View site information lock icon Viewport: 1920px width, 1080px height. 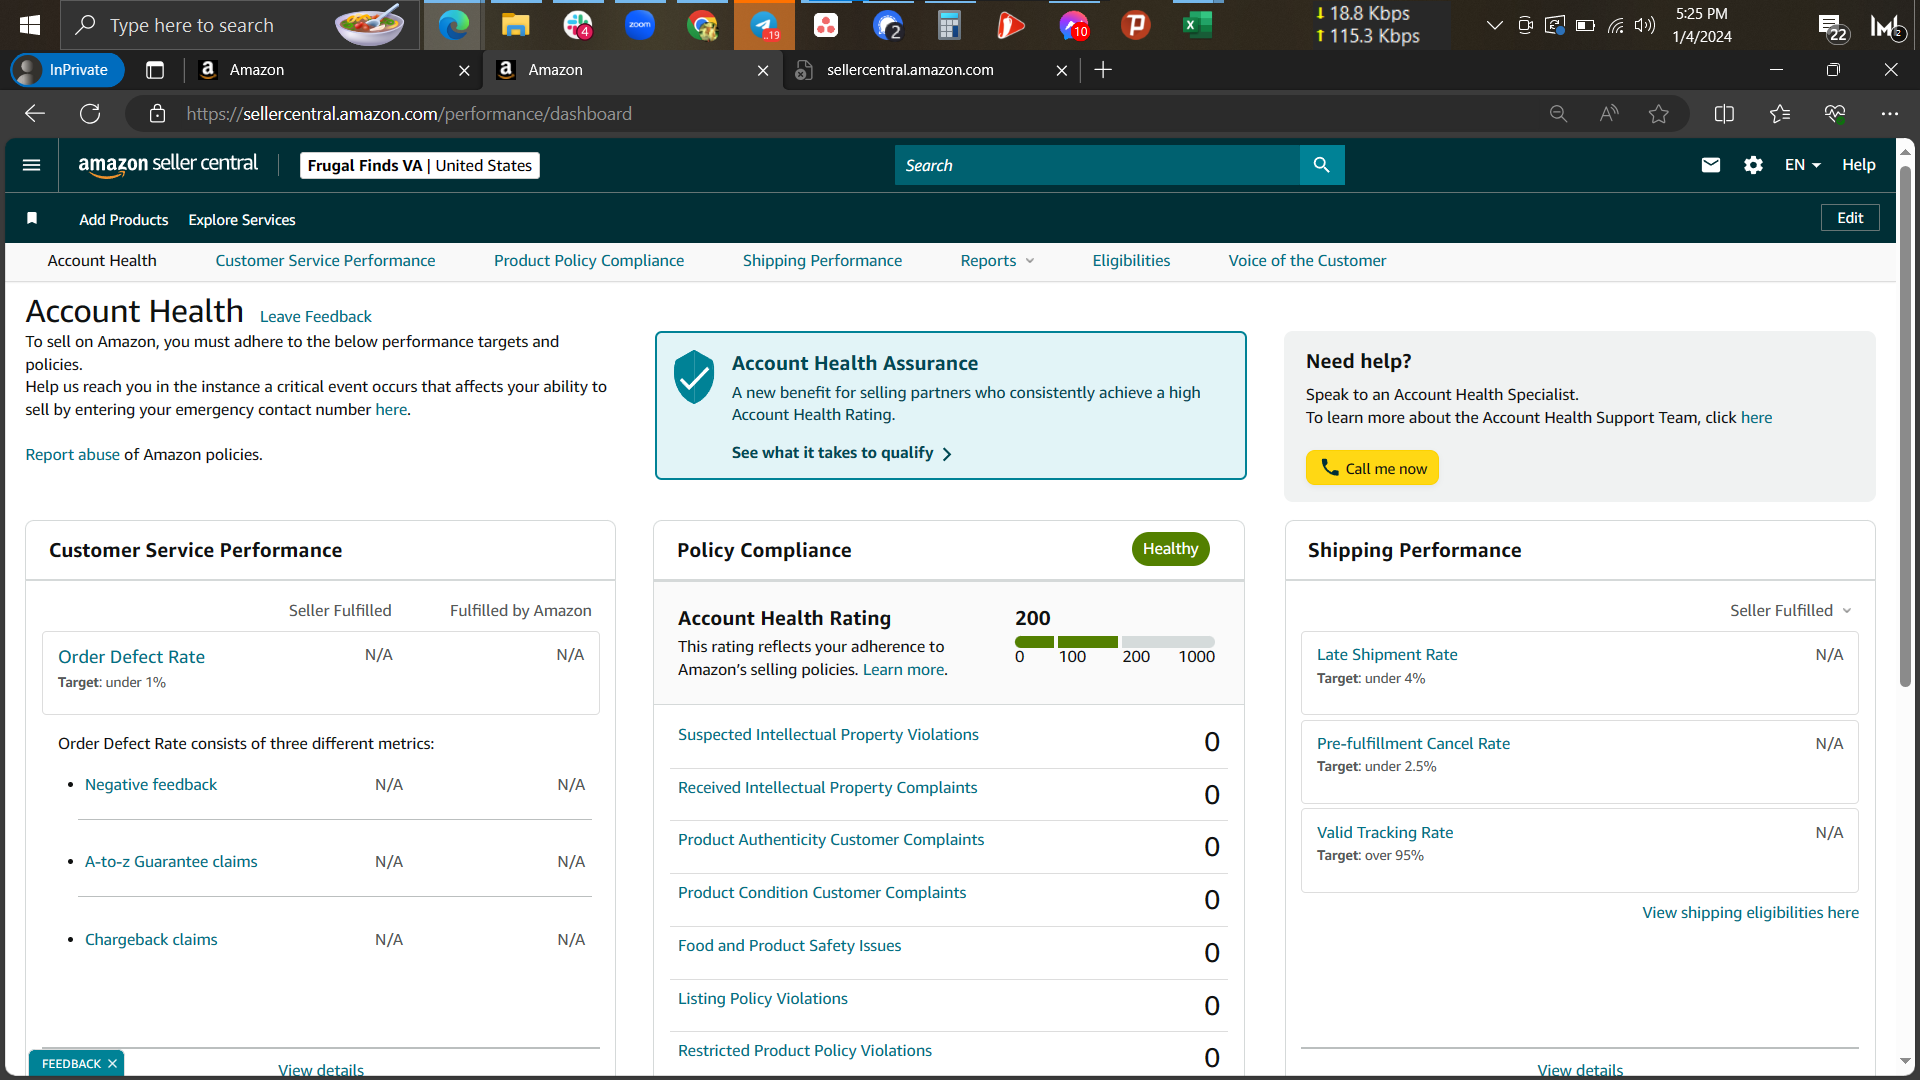click(157, 114)
